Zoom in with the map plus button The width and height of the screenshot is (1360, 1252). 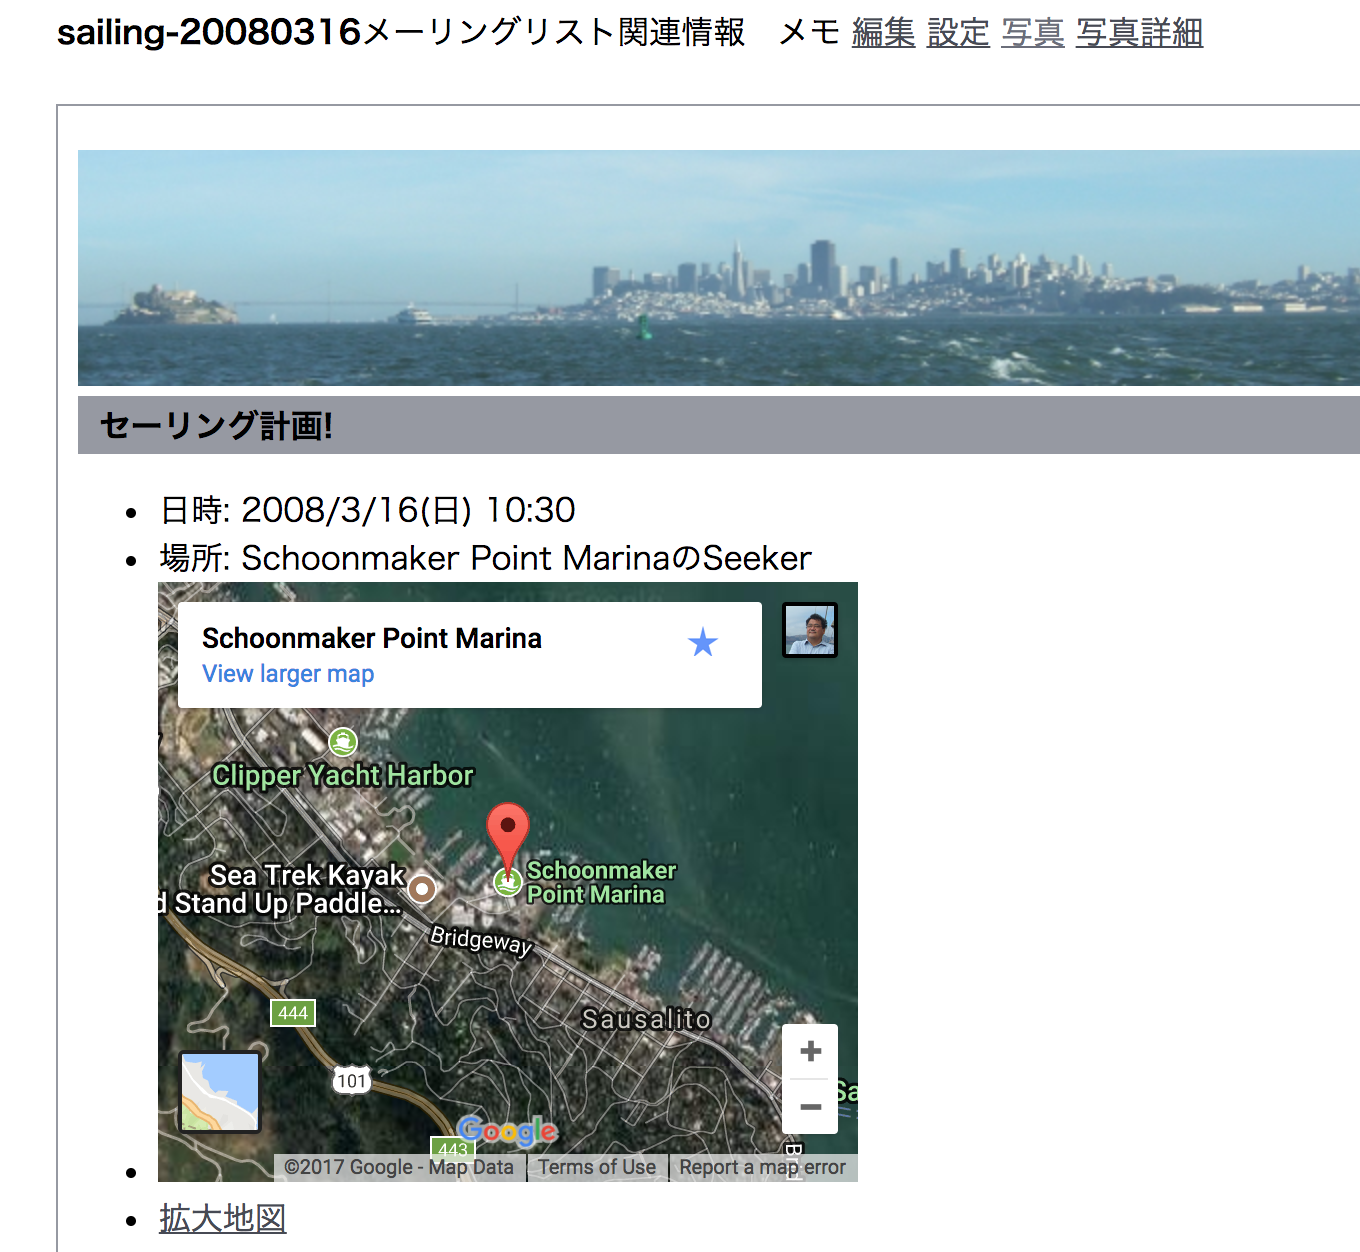(x=810, y=1051)
